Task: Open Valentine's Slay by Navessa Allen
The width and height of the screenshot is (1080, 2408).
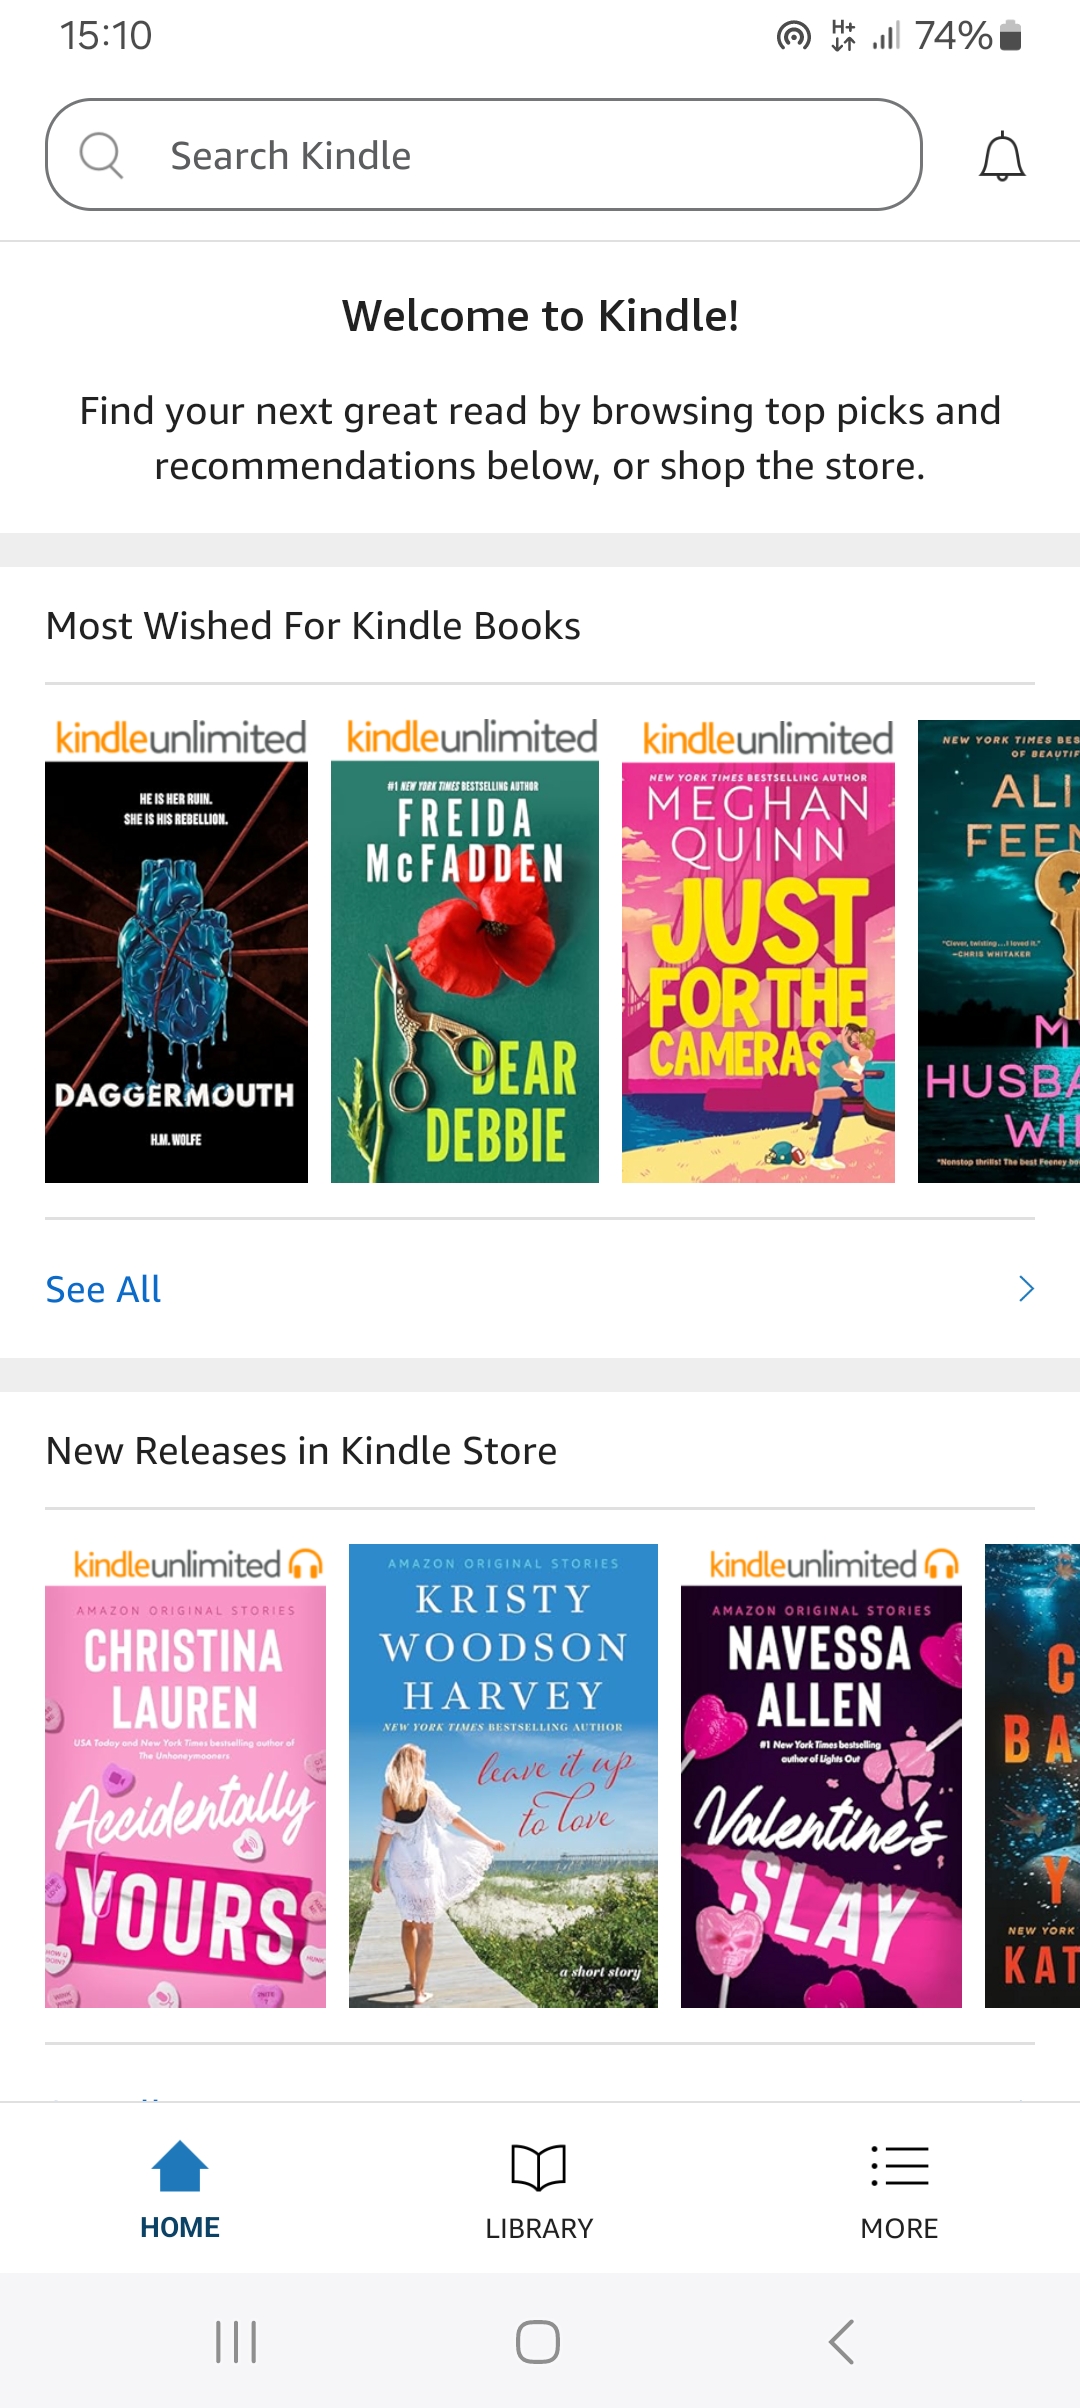Action: (x=821, y=1776)
